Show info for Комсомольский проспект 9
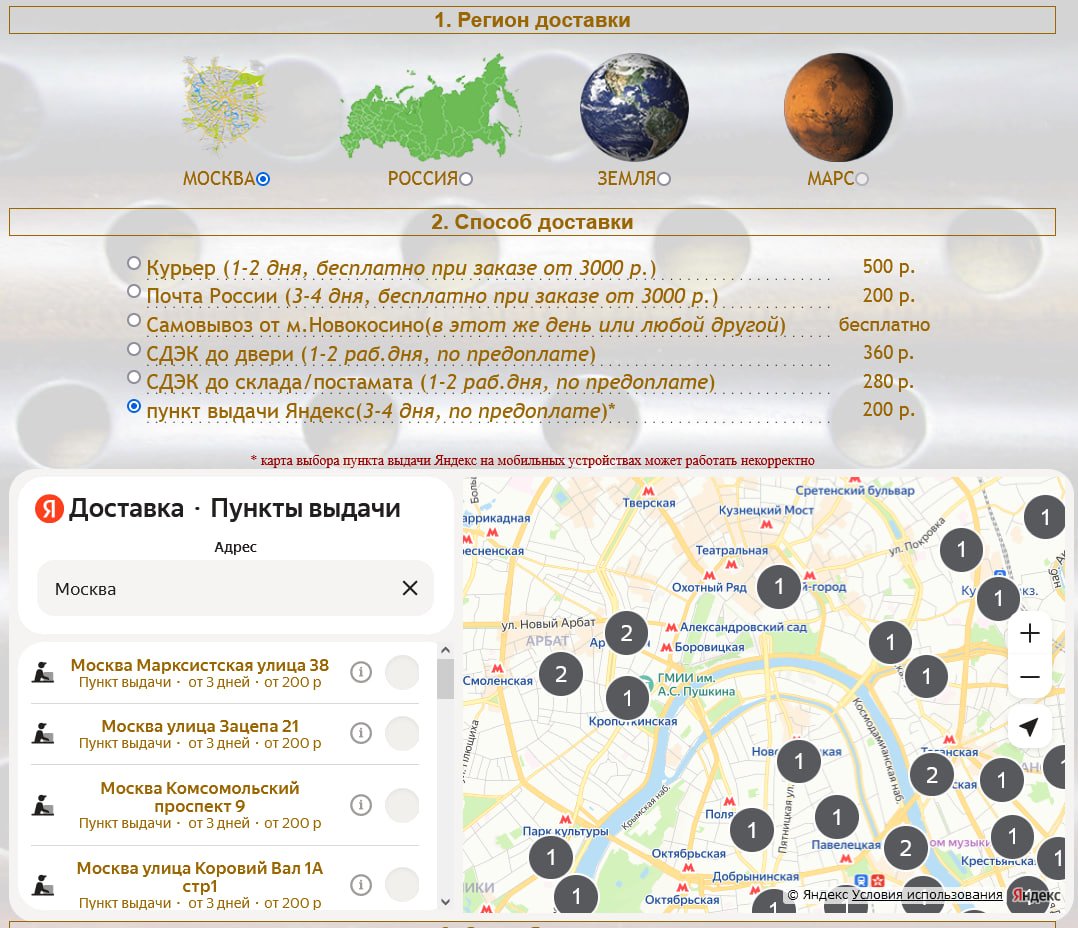The image size is (1078, 928). (361, 804)
